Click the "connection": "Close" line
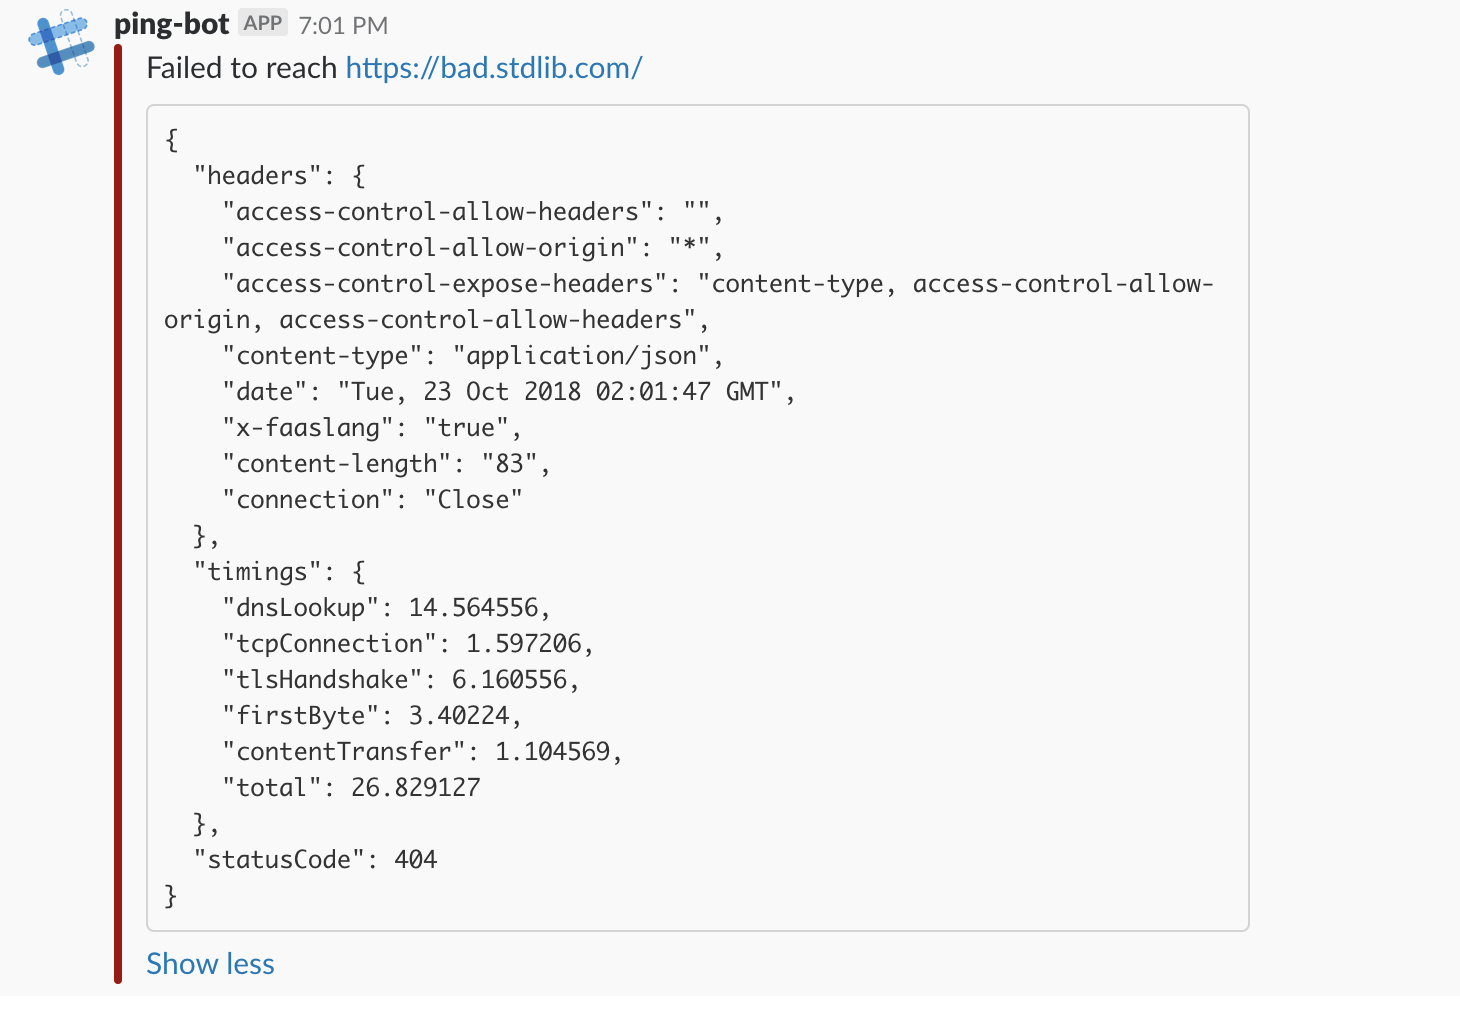The width and height of the screenshot is (1460, 1012). [x=372, y=499]
